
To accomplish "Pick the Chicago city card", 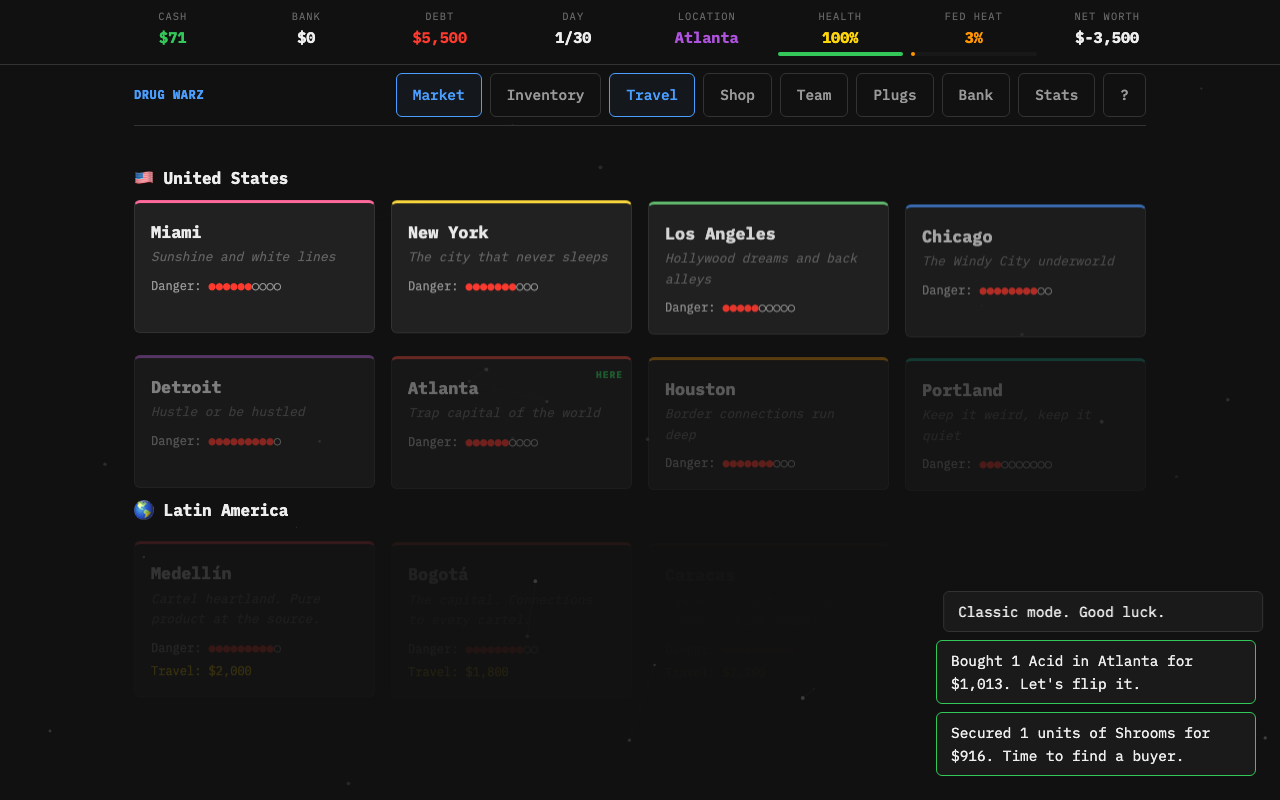I will click(1025, 271).
